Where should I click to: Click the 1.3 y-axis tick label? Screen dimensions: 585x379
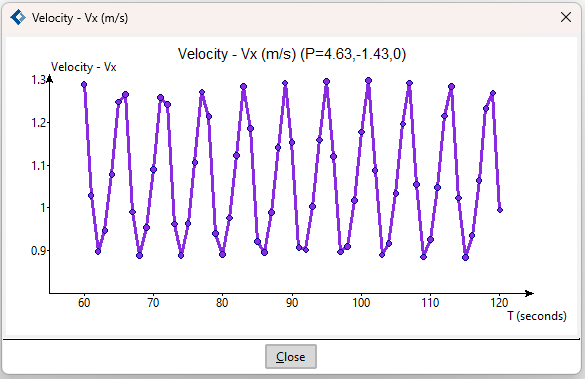(x=38, y=80)
